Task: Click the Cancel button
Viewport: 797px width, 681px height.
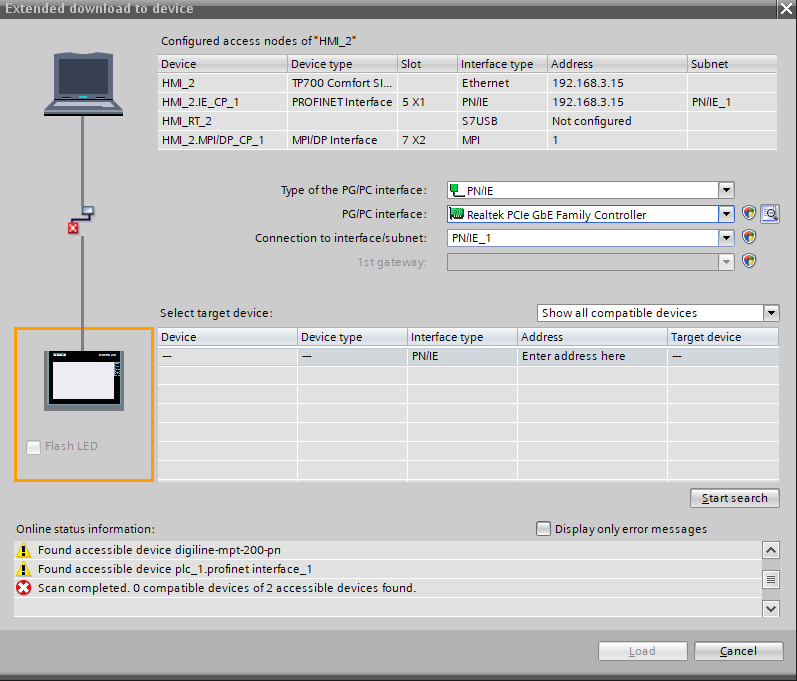Action: [738, 651]
